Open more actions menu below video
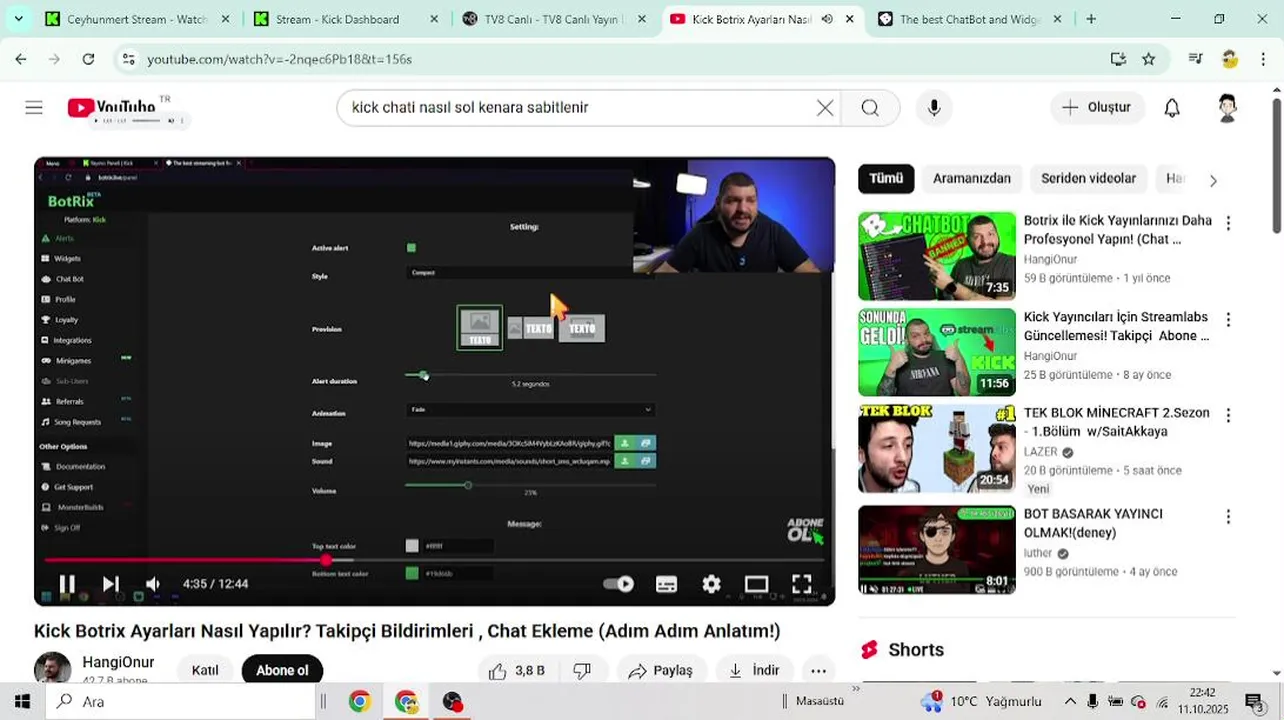1284x720 pixels. tap(818, 670)
